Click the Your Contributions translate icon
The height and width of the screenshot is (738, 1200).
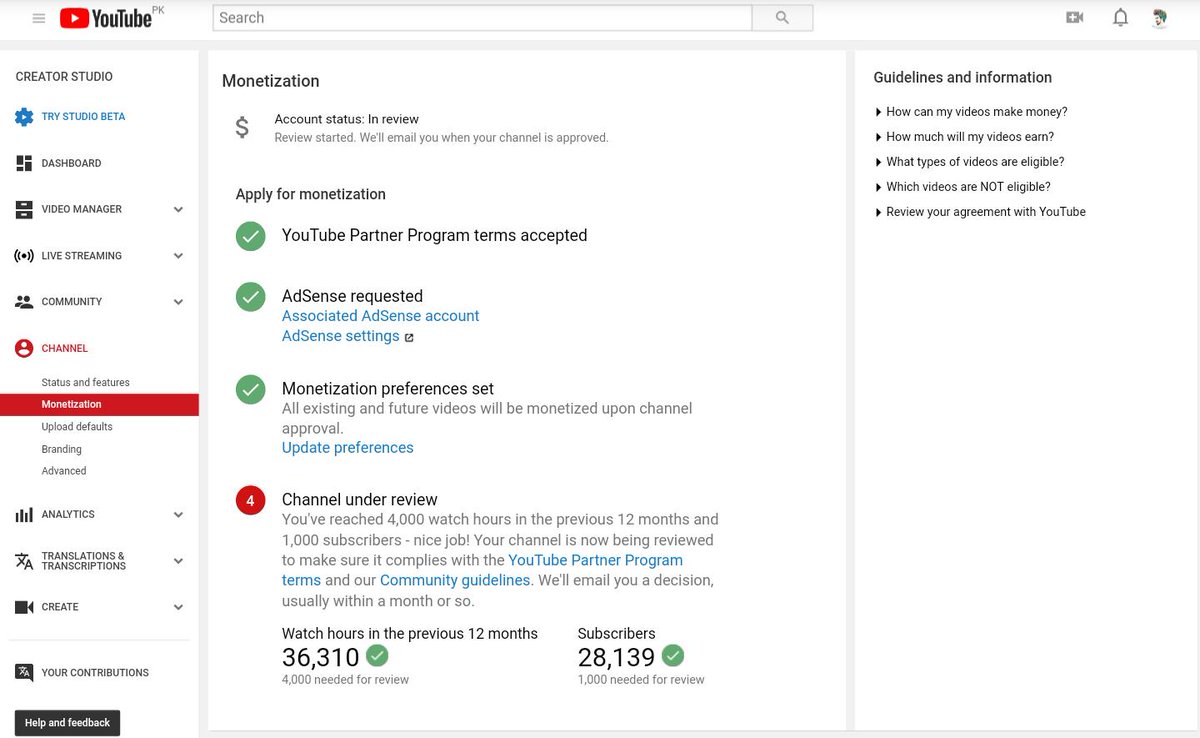point(24,673)
